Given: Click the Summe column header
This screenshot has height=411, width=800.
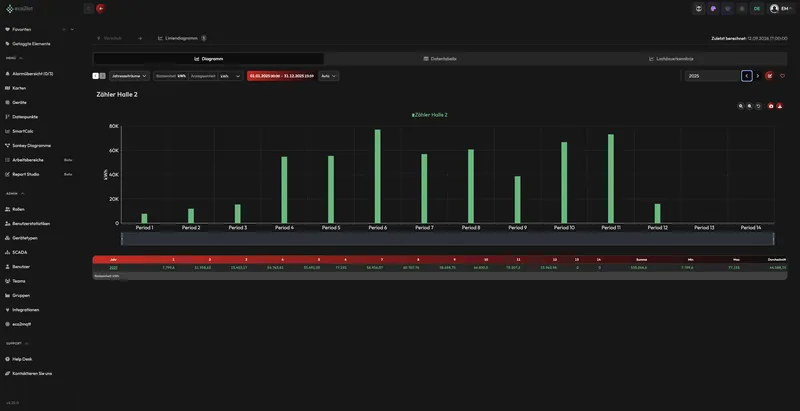Looking at the screenshot, I should 641,260.
